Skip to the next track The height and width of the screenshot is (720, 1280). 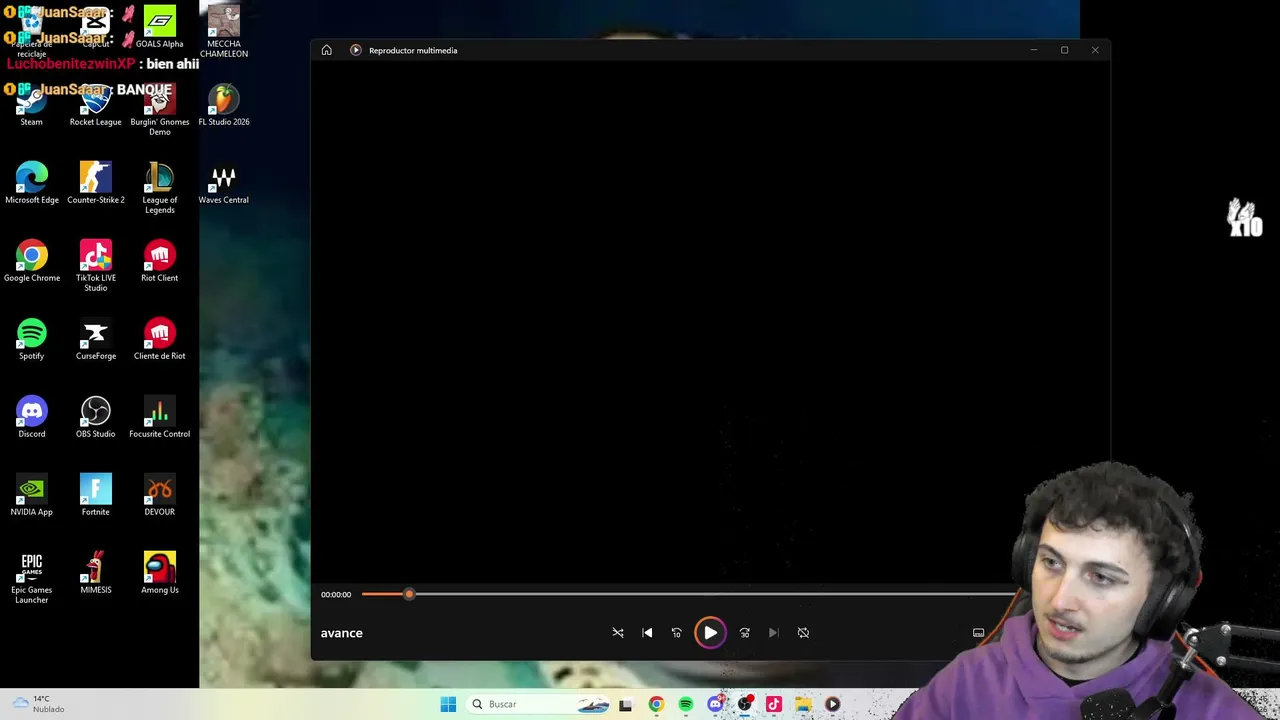773,633
